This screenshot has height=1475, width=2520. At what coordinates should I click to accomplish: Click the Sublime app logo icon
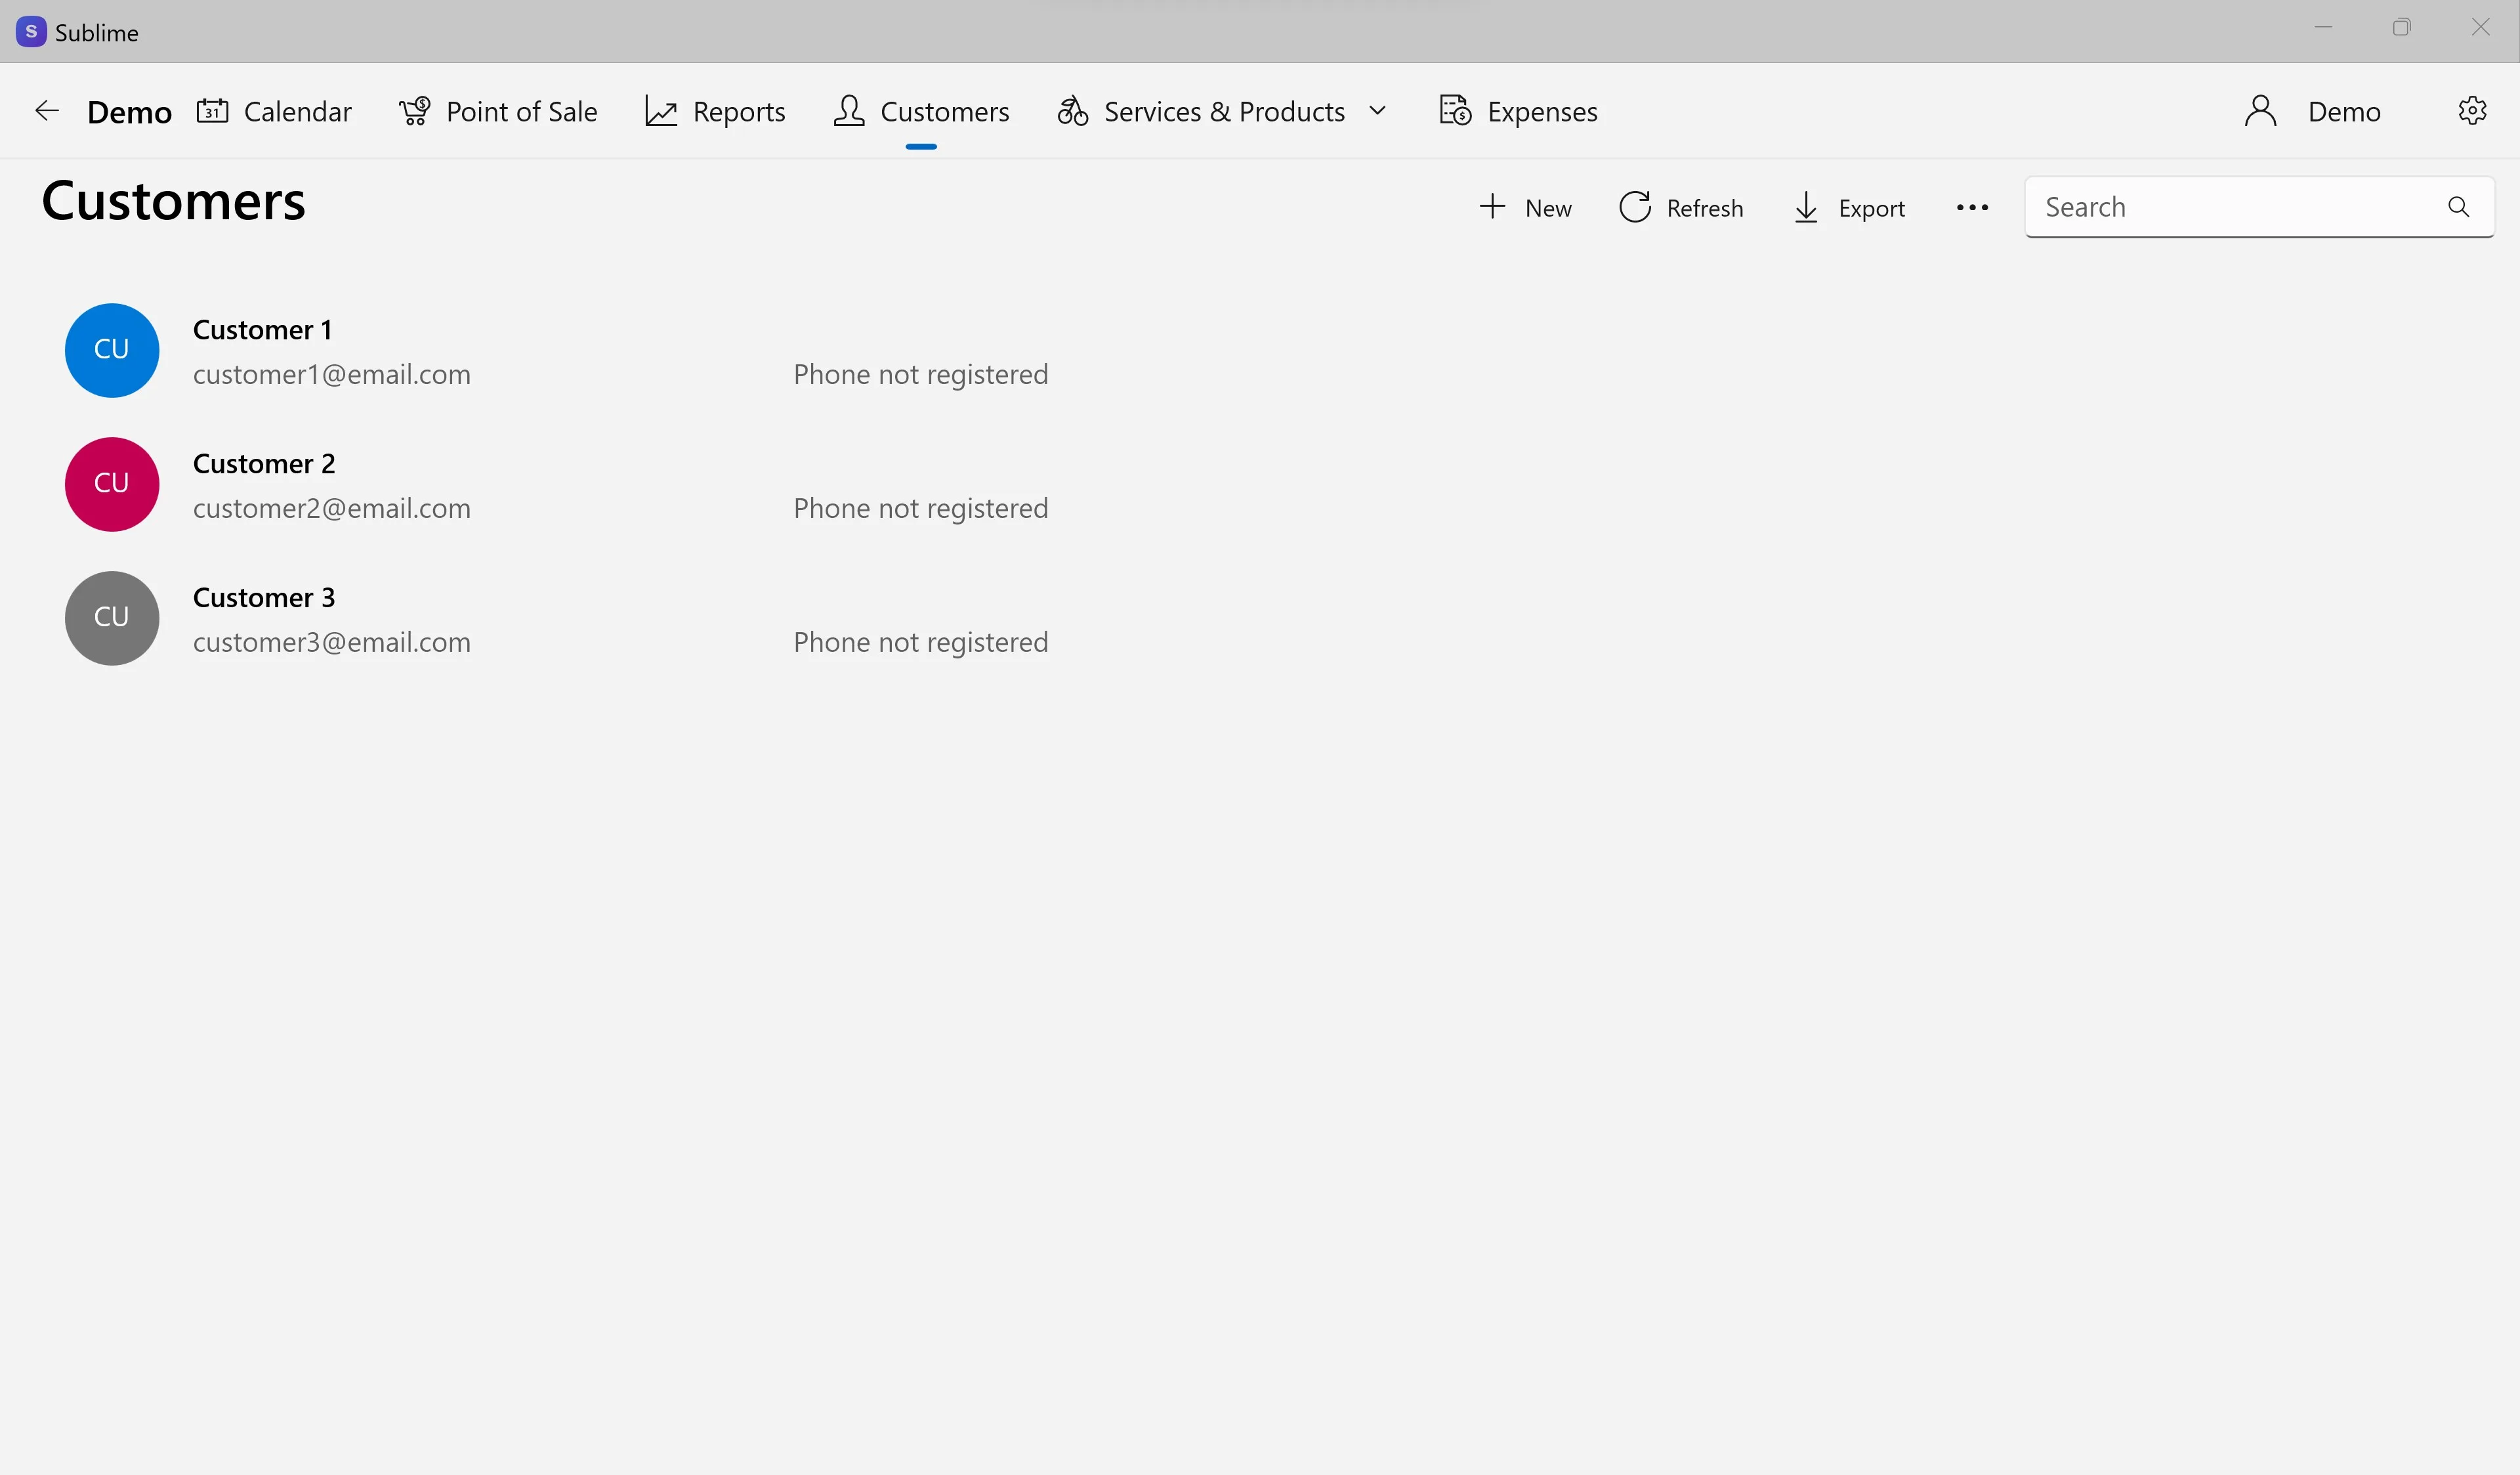[31, 31]
